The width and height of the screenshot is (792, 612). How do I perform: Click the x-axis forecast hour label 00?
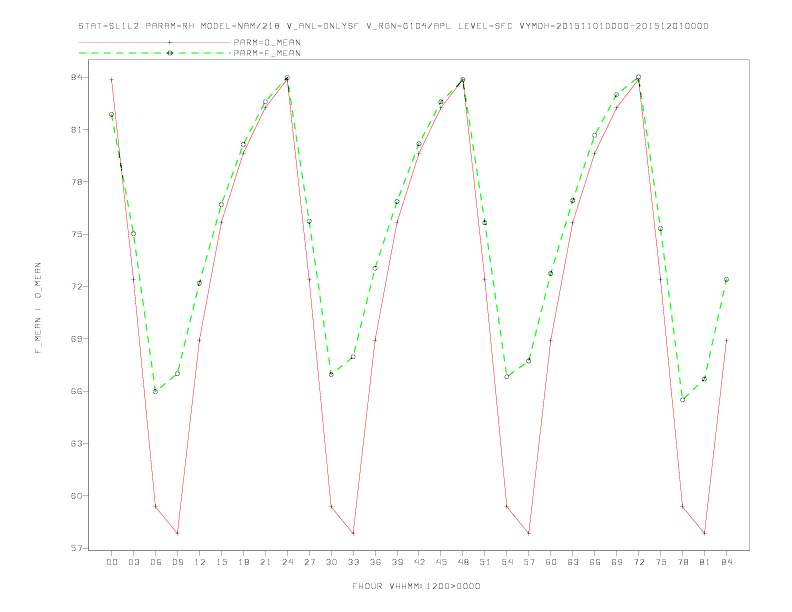click(x=112, y=562)
